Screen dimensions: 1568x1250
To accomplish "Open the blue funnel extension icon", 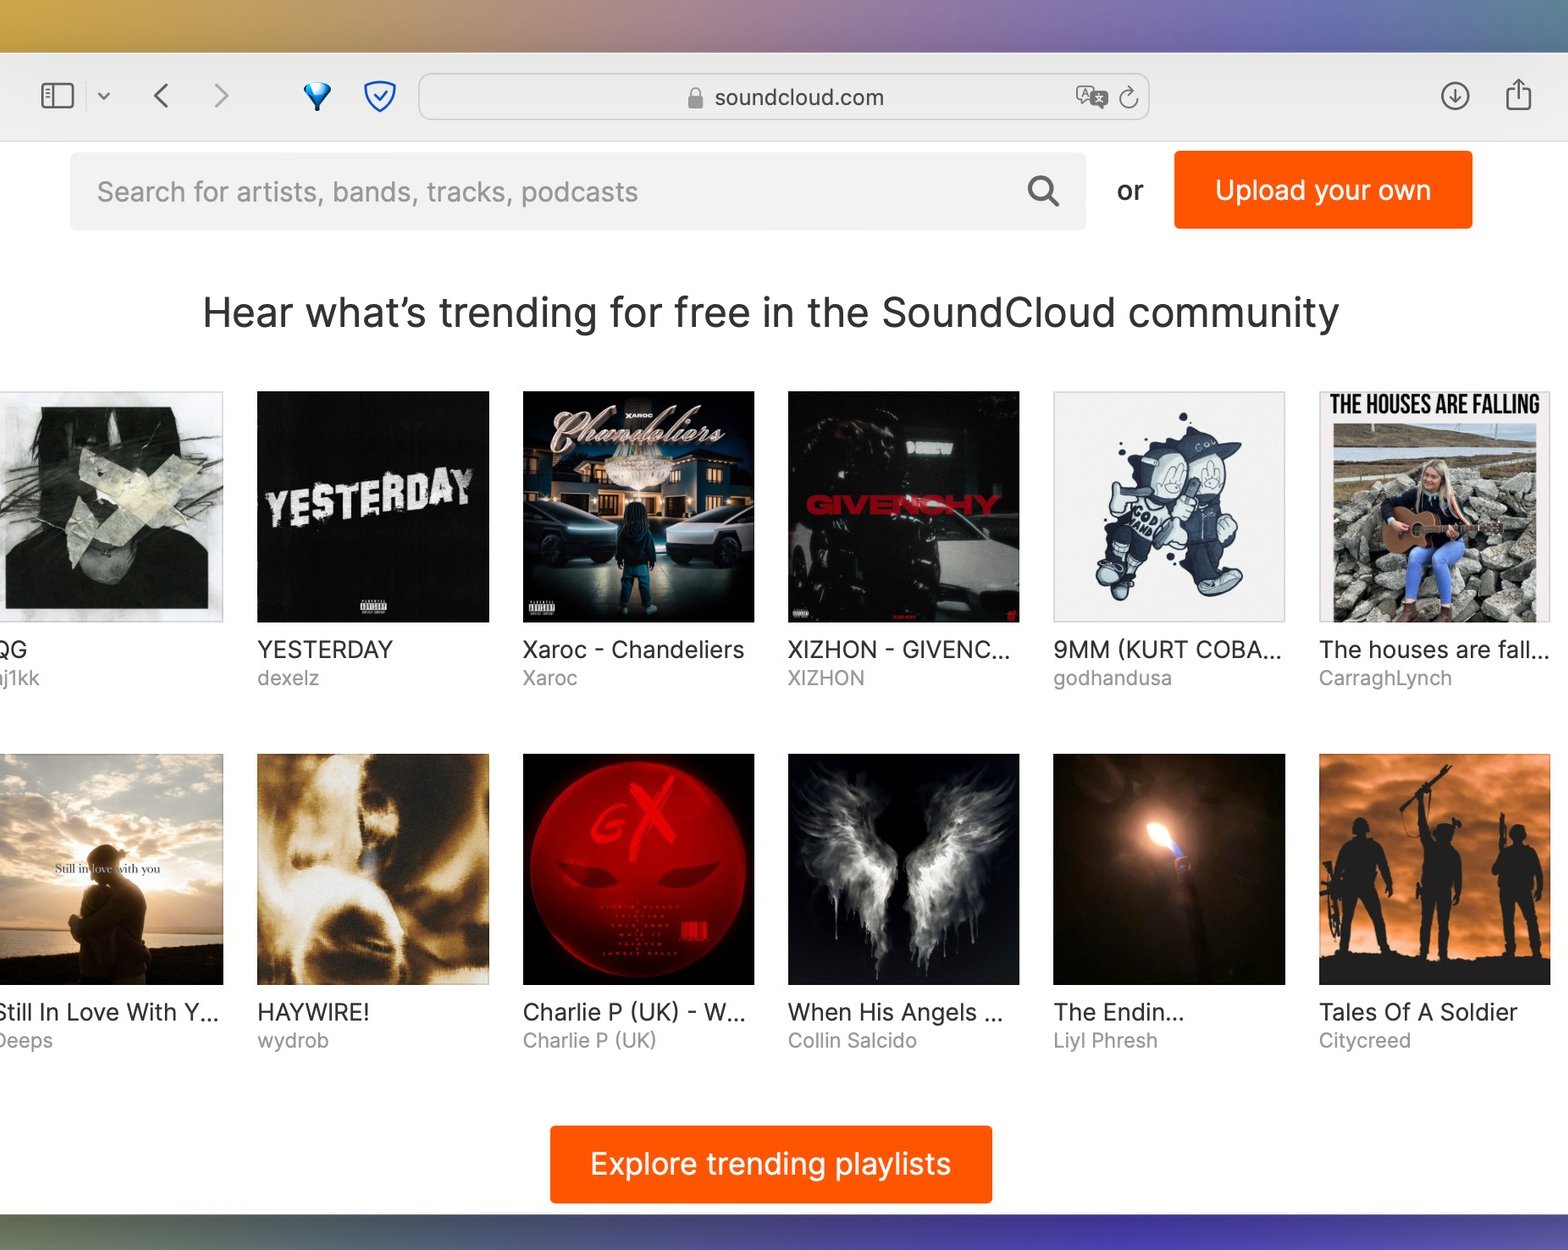I will 317,96.
